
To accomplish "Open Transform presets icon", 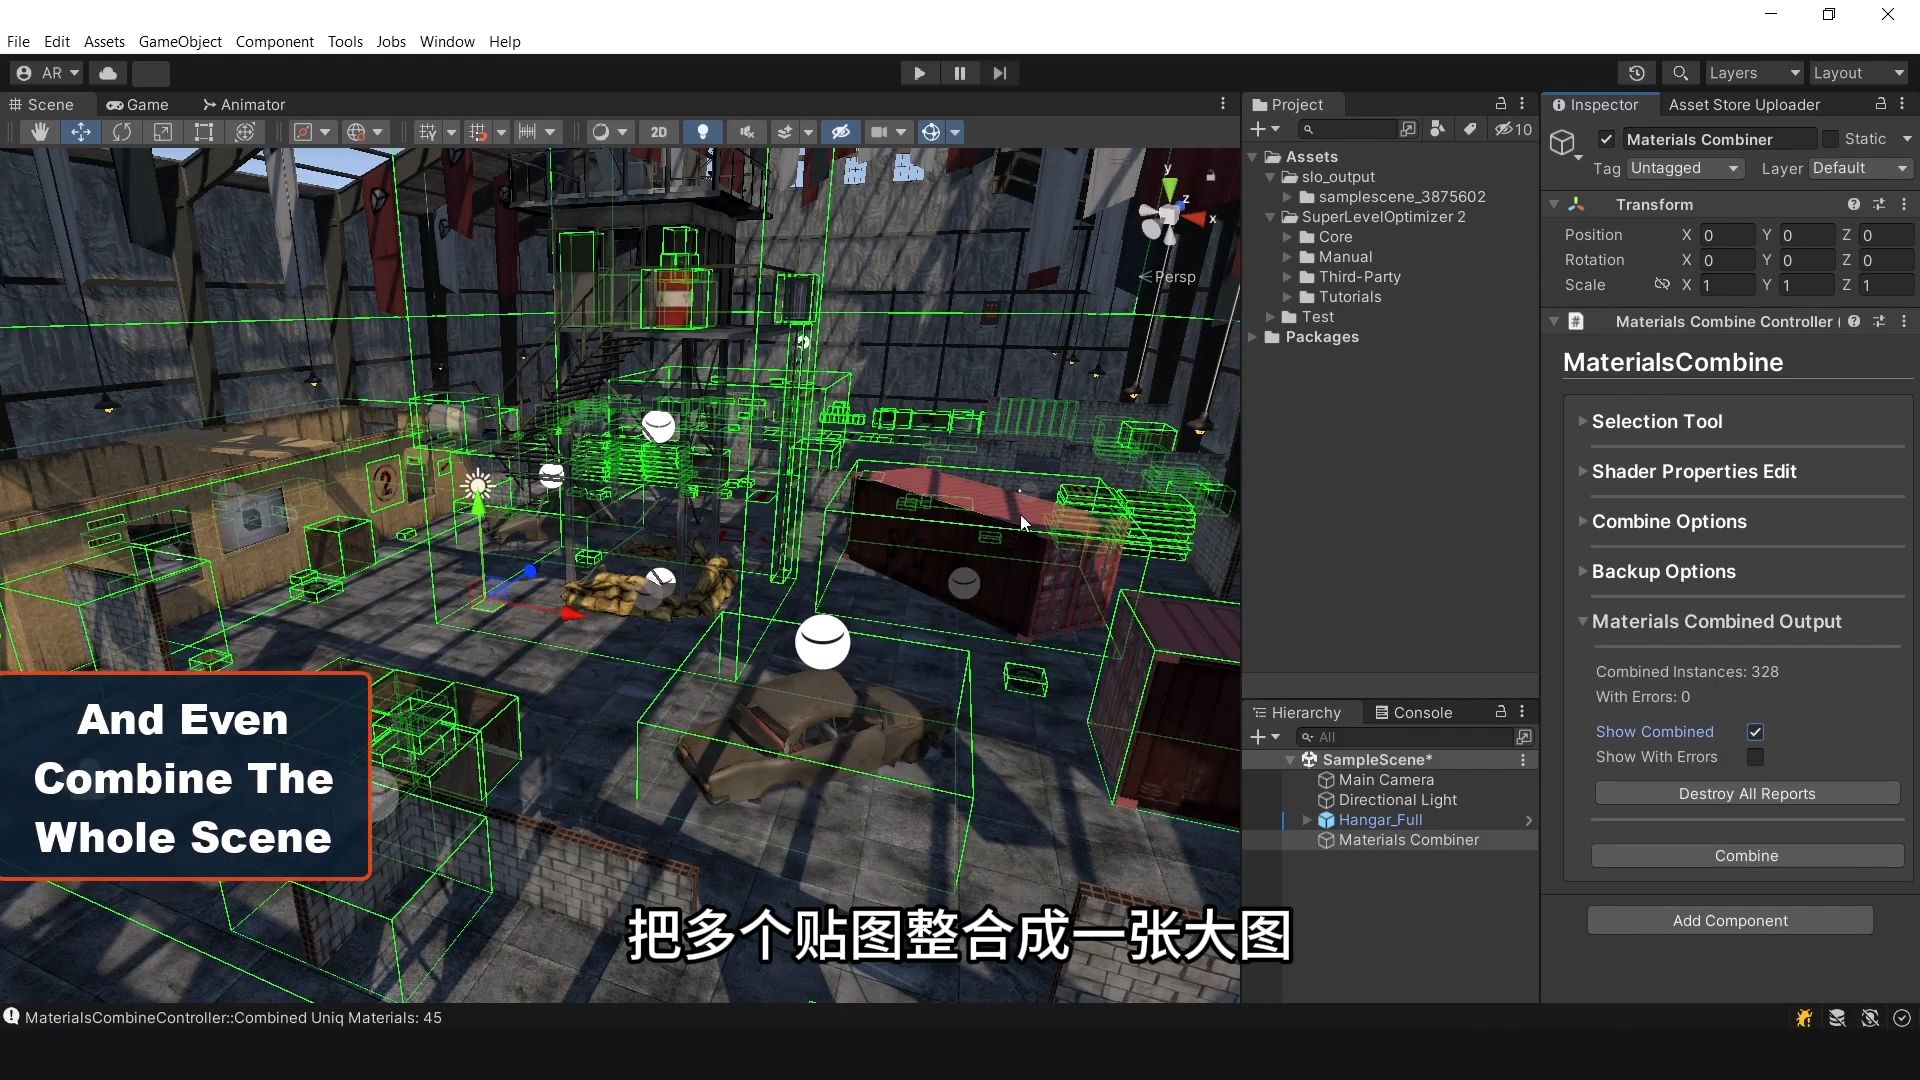I will click(x=1879, y=204).
